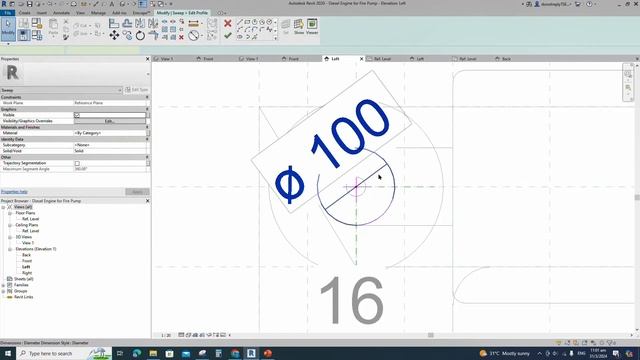Click the Windows search box
Screen dimensions: 640x360
[64, 353]
